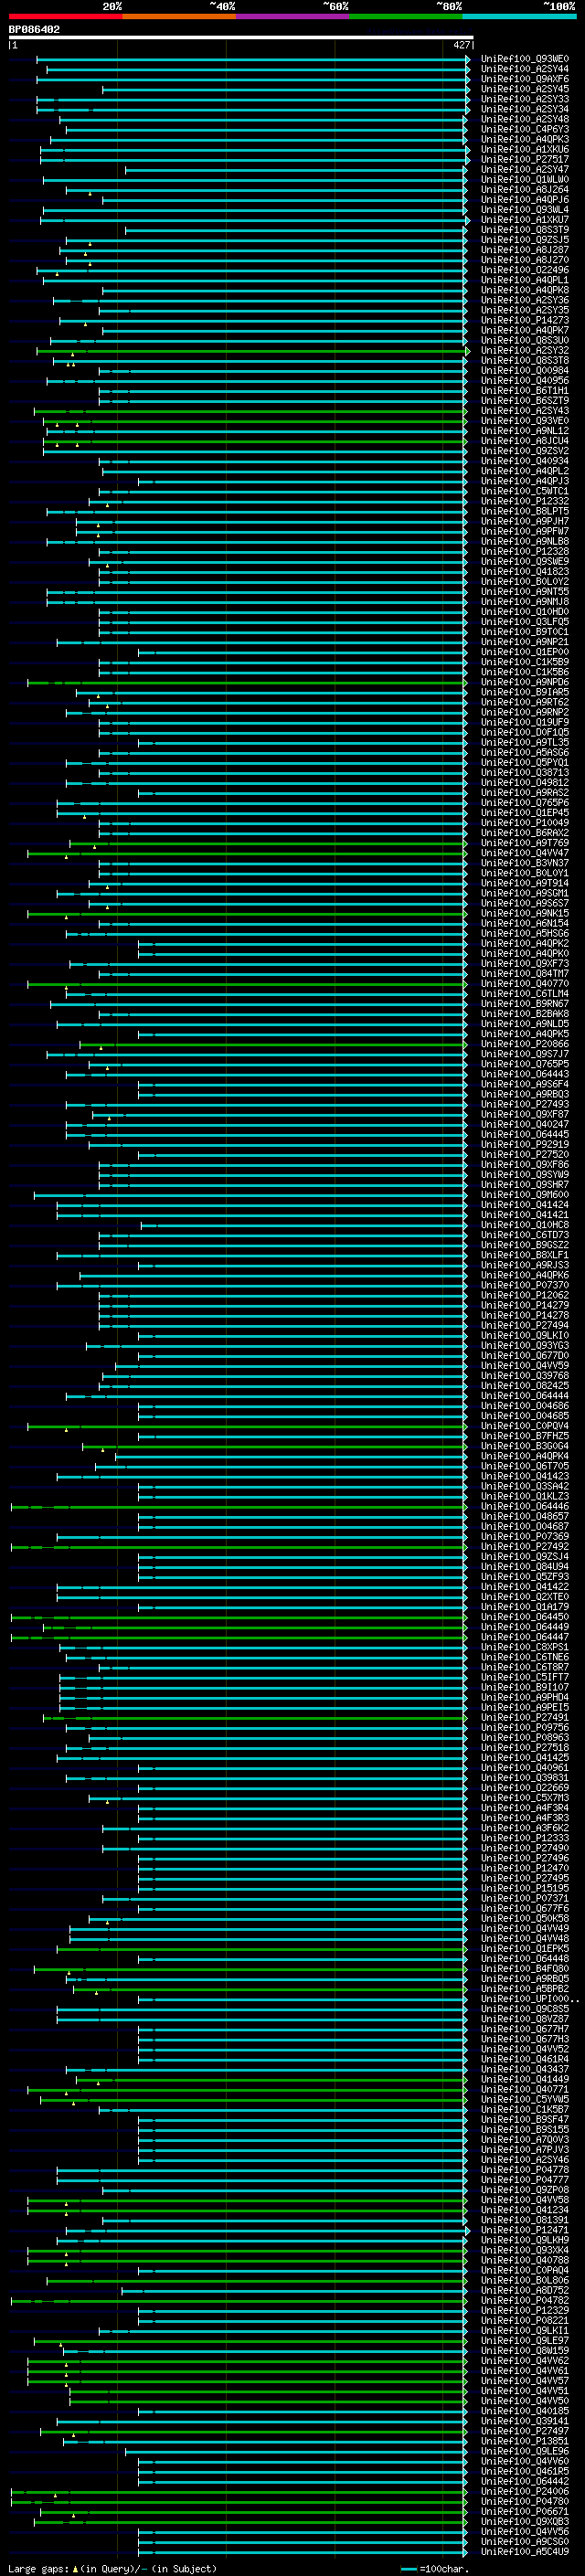Select the UniRef100_Q9LKI0 label
Image resolution: width=585 pixels, height=2576 pixels.
click(x=525, y=1336)
